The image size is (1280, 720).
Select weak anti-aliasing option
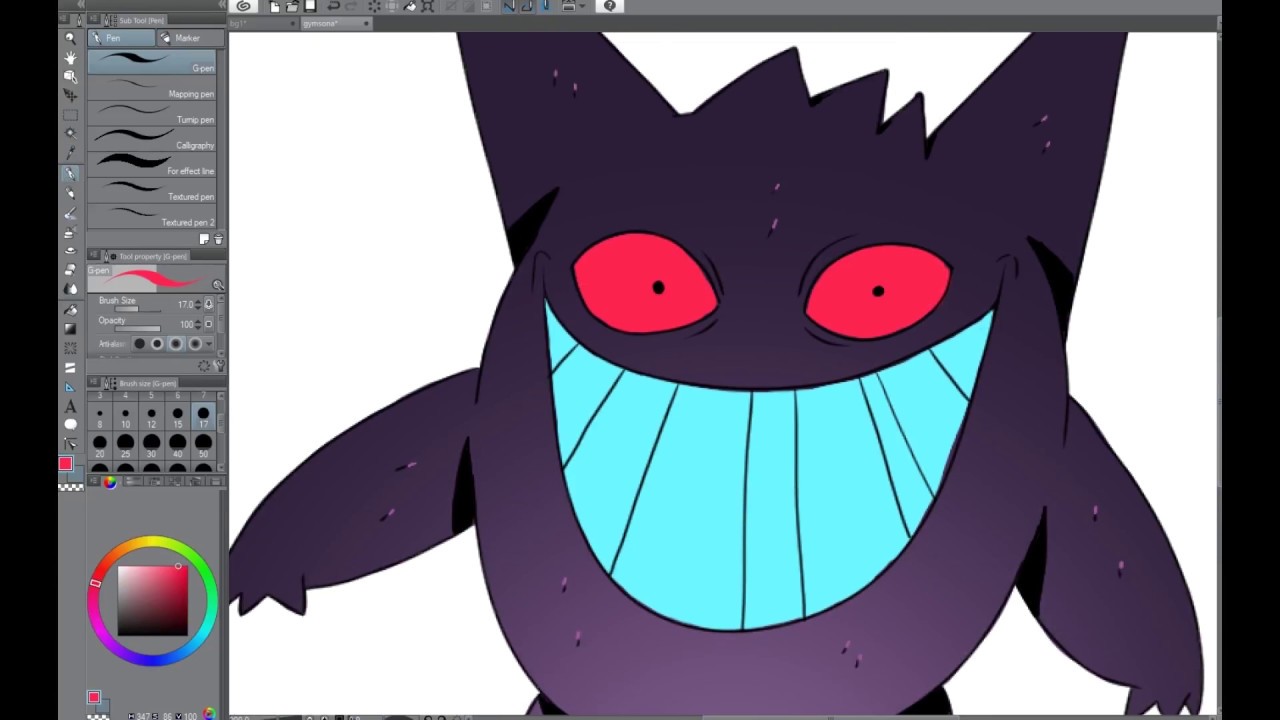(x=157, y=344)
